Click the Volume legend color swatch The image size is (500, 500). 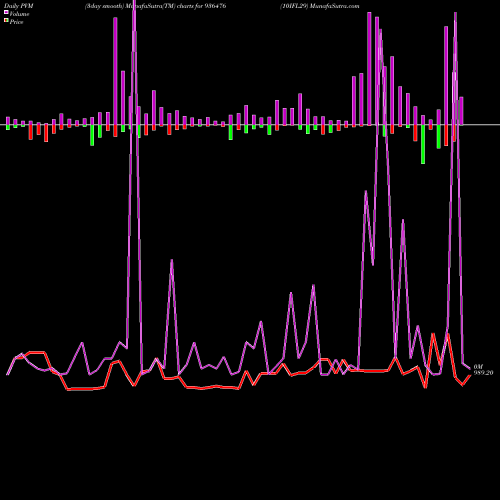point(6,12)
